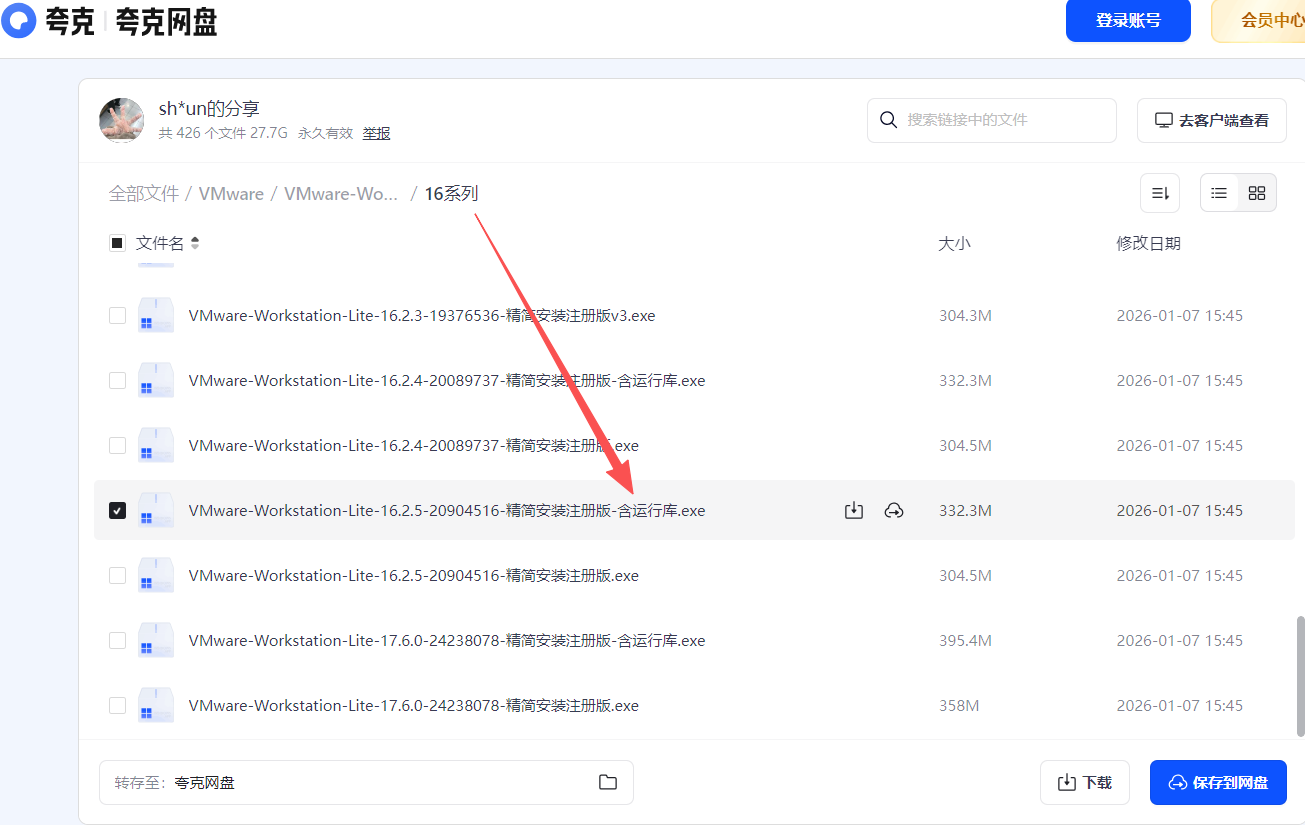Screen dimensions: 1305x825
Task: Click 大小 column header
Action: point(954,243)
